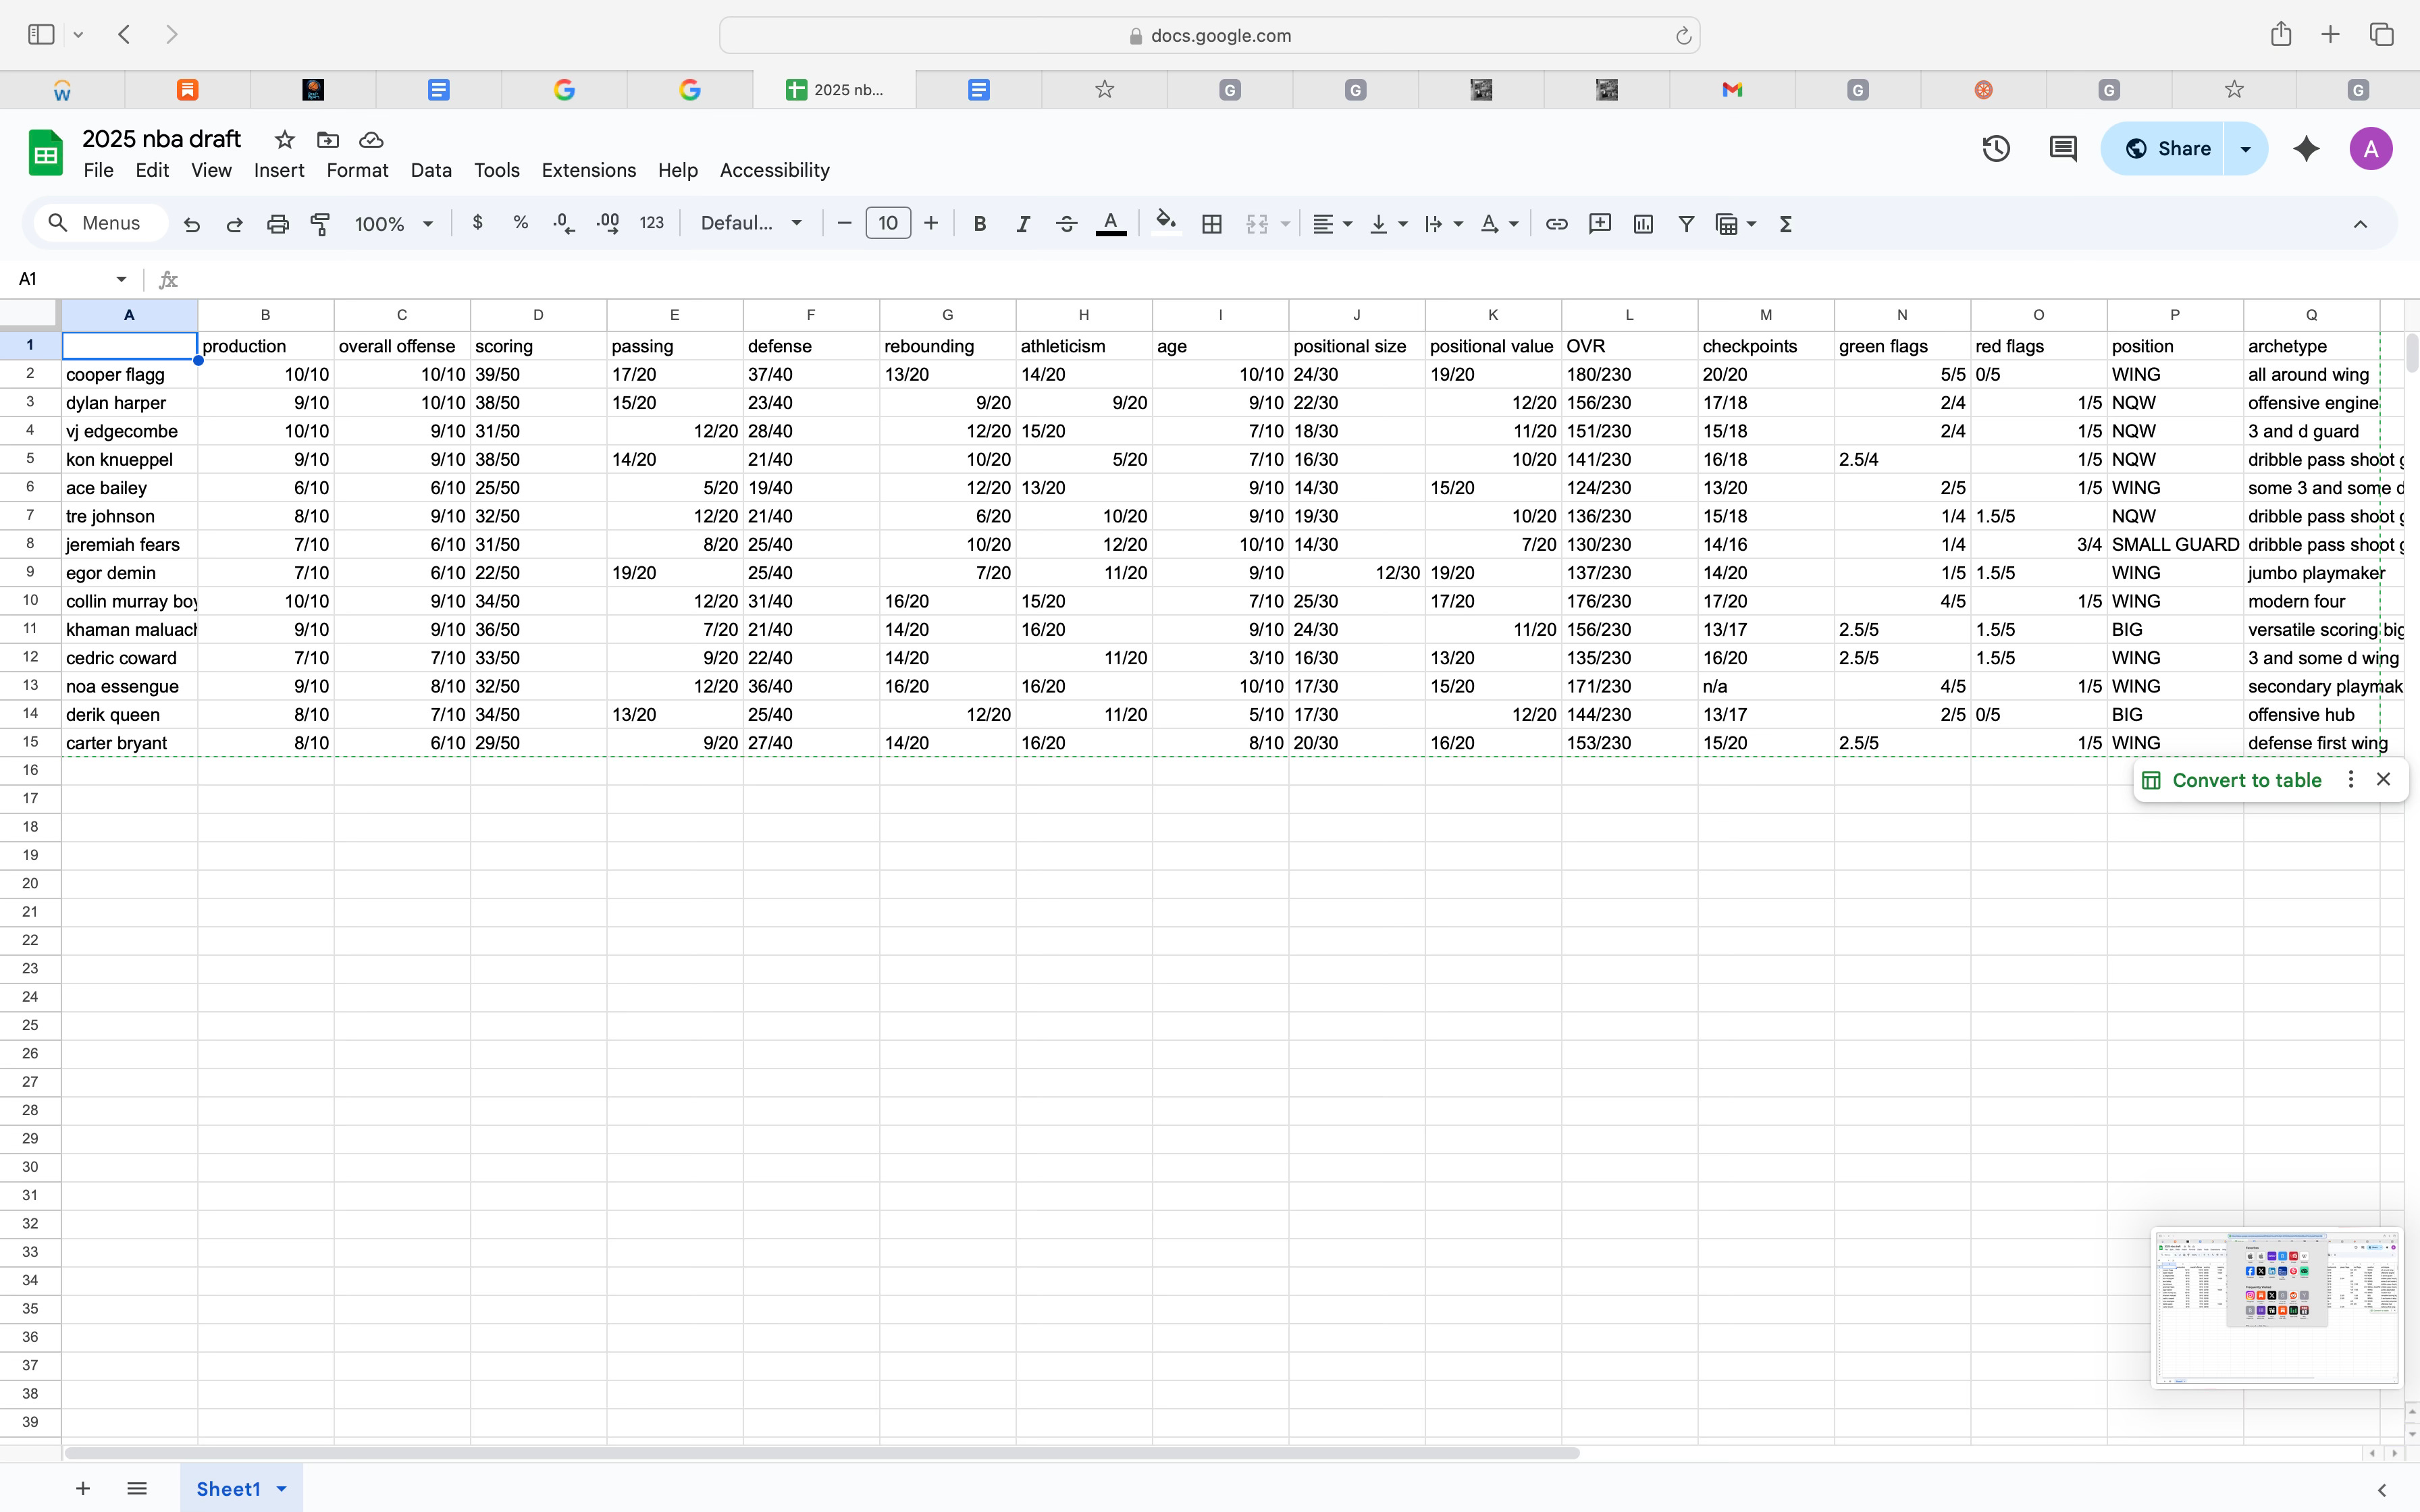Screen dimensions: 2420x1512
Task: Insert link using chain icon
Action: (1557, 224)
